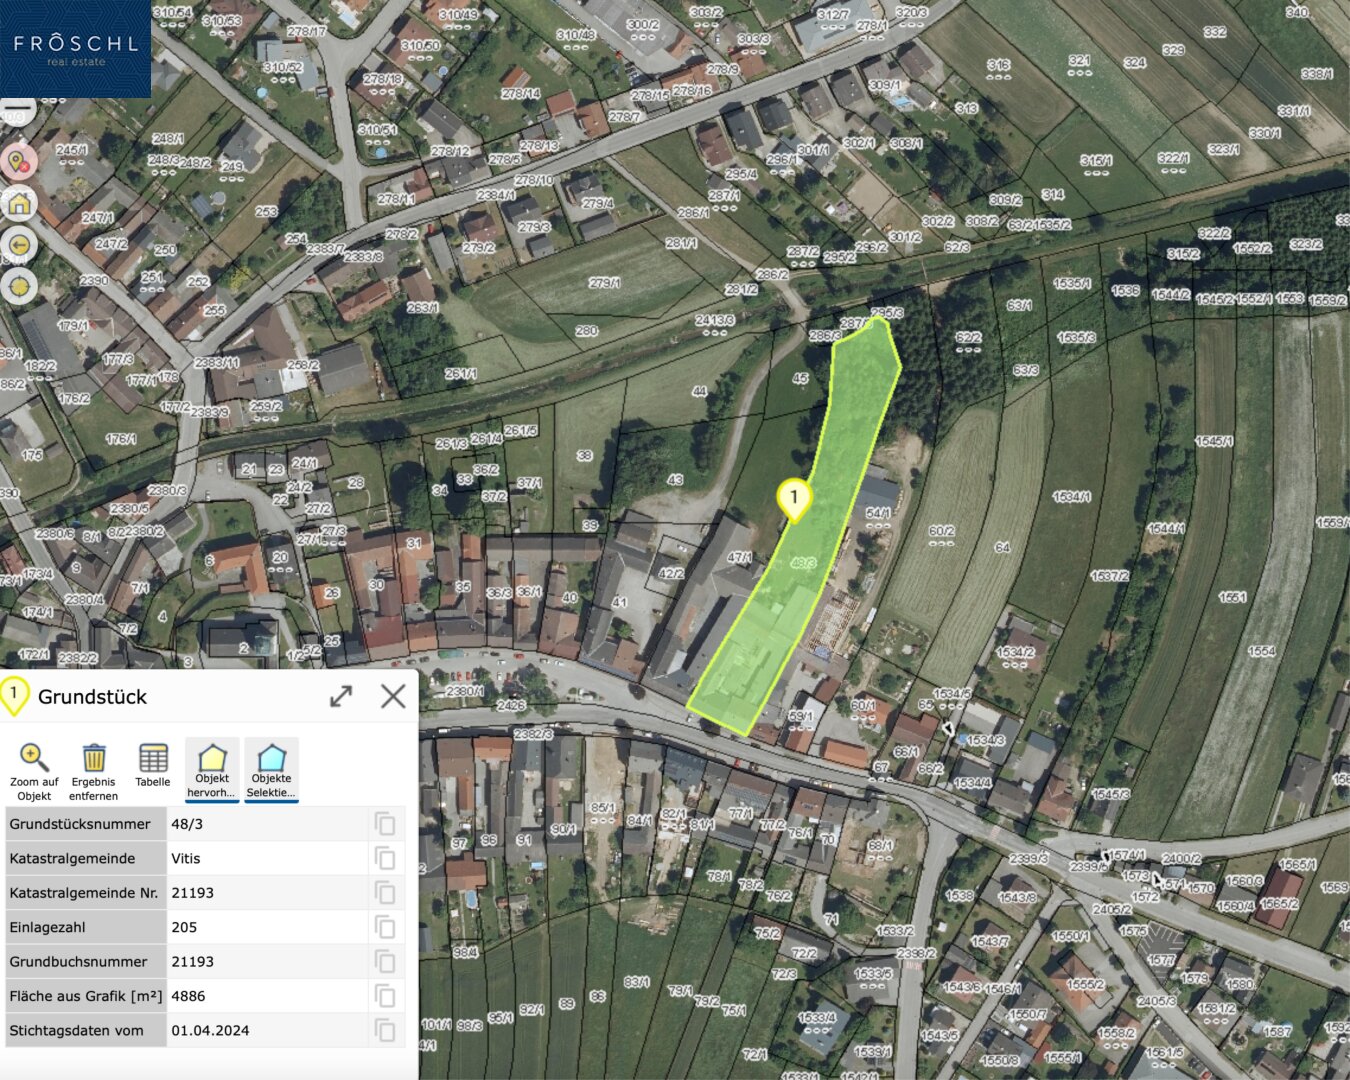Image resolution: width=1350 pixels, height=1080 pixels.
Task: Copy the Stichtagsdaten vom date value
Action: [x=385, y=1030]
